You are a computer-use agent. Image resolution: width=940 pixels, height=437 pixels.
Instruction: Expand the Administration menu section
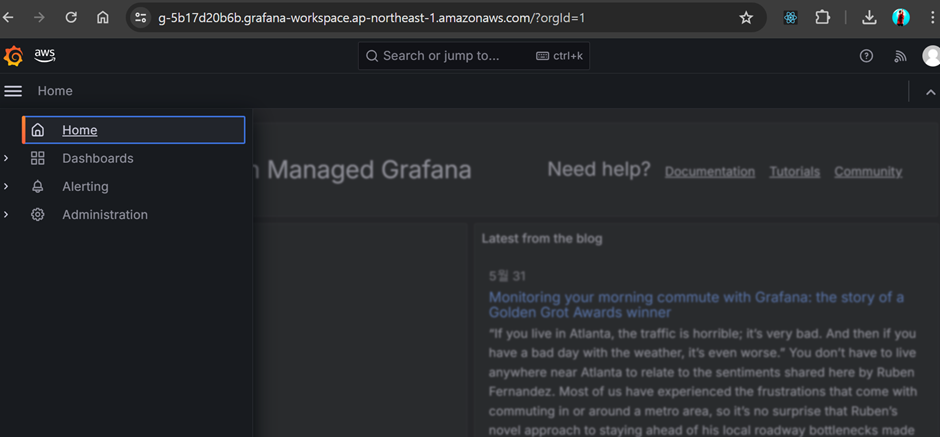(6, 215)
